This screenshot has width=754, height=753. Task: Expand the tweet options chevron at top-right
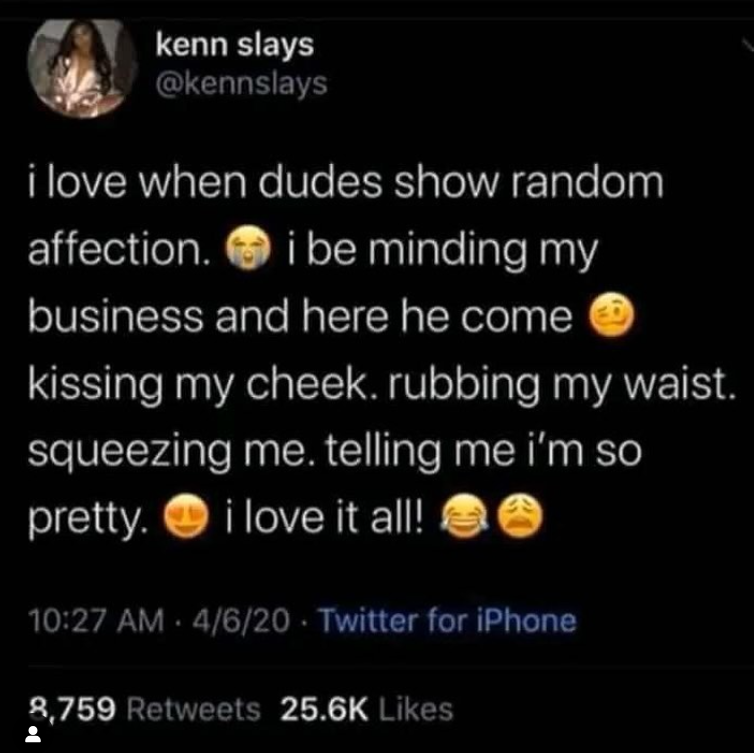tap(748, 46)
